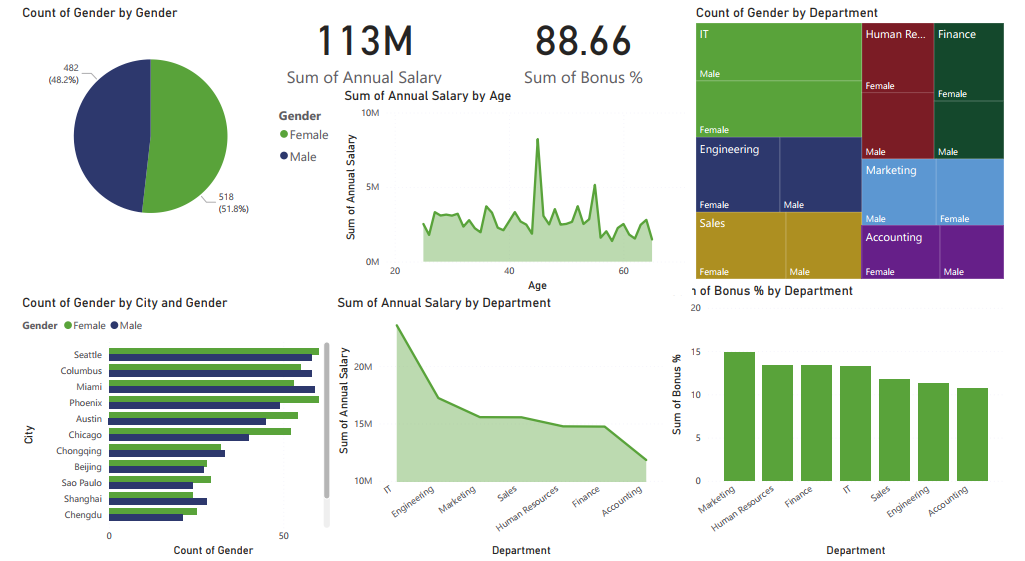Click the Seattle label on the city axis
The image size is (1025, 561).
pyautogui.click(x=87, y=355)
